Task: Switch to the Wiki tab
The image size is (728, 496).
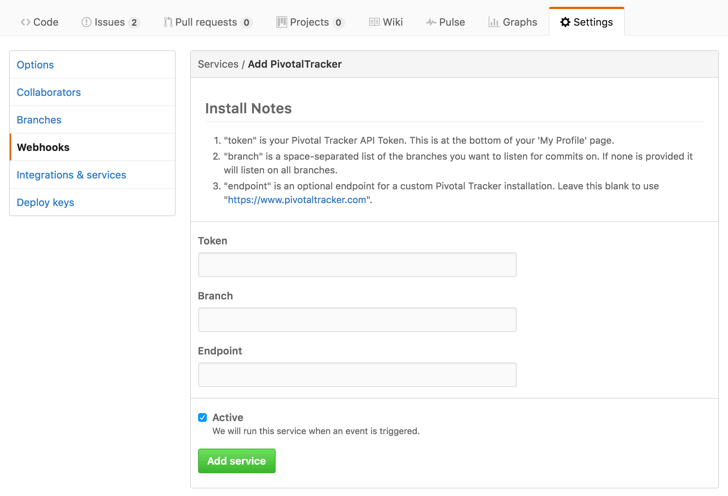Action: (392, 22)
